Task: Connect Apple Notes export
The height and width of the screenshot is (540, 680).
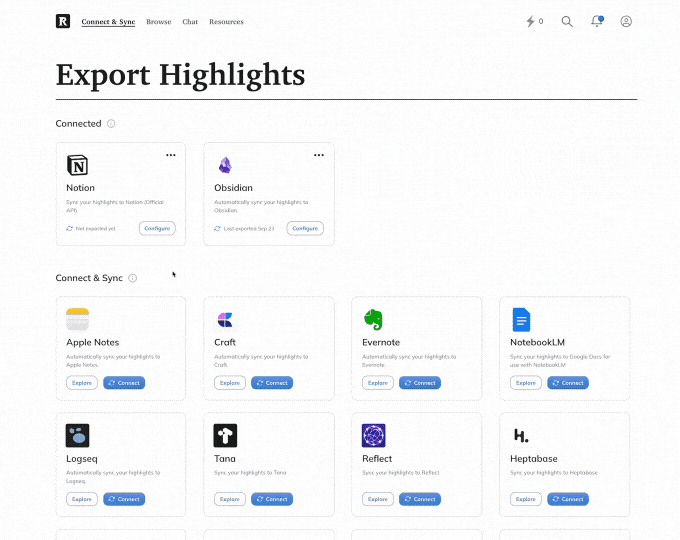Action: point(124,383)
